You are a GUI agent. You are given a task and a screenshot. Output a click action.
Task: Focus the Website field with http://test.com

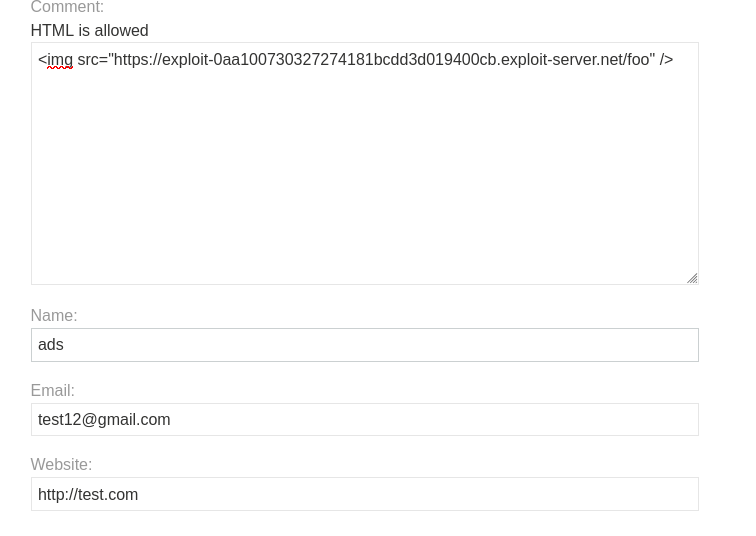point(364,494)
